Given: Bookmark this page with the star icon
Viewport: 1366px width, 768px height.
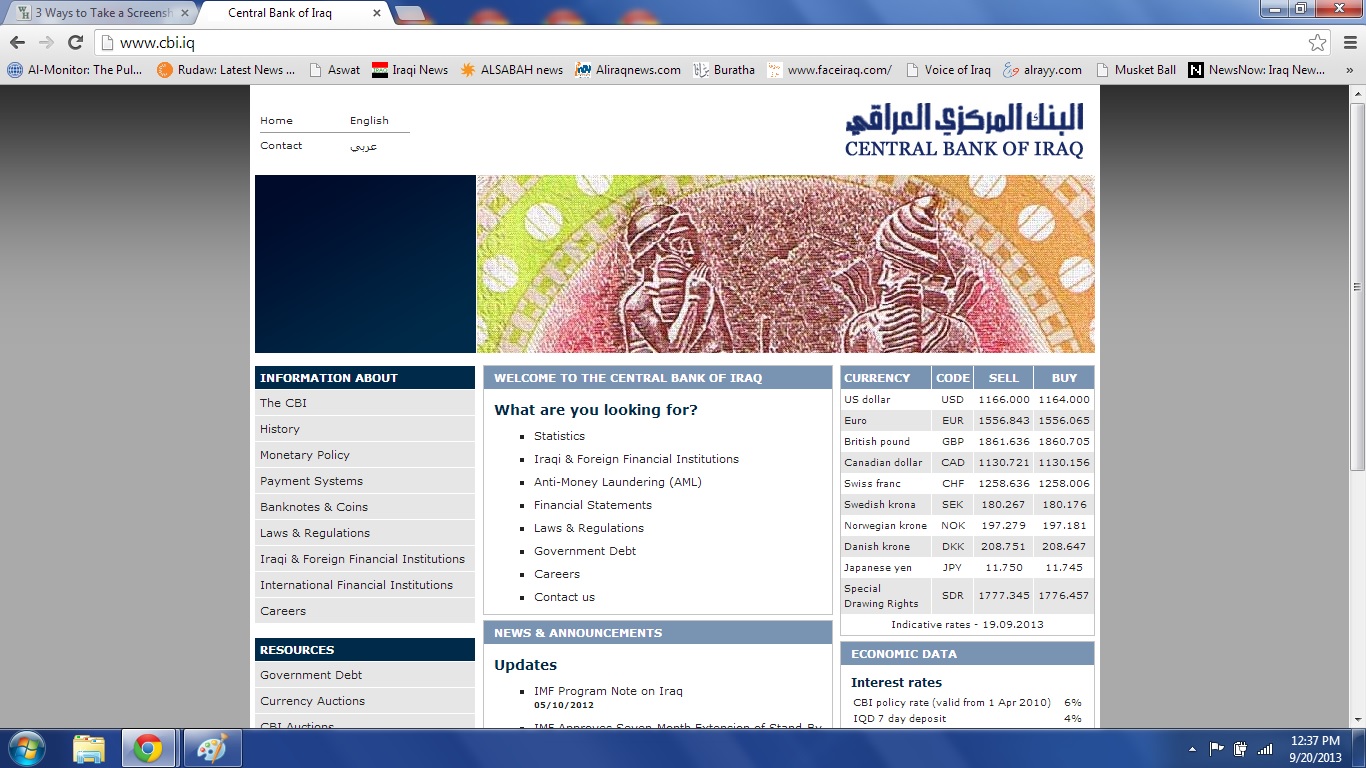Looking at the screenshot, I should (1318, 43).
